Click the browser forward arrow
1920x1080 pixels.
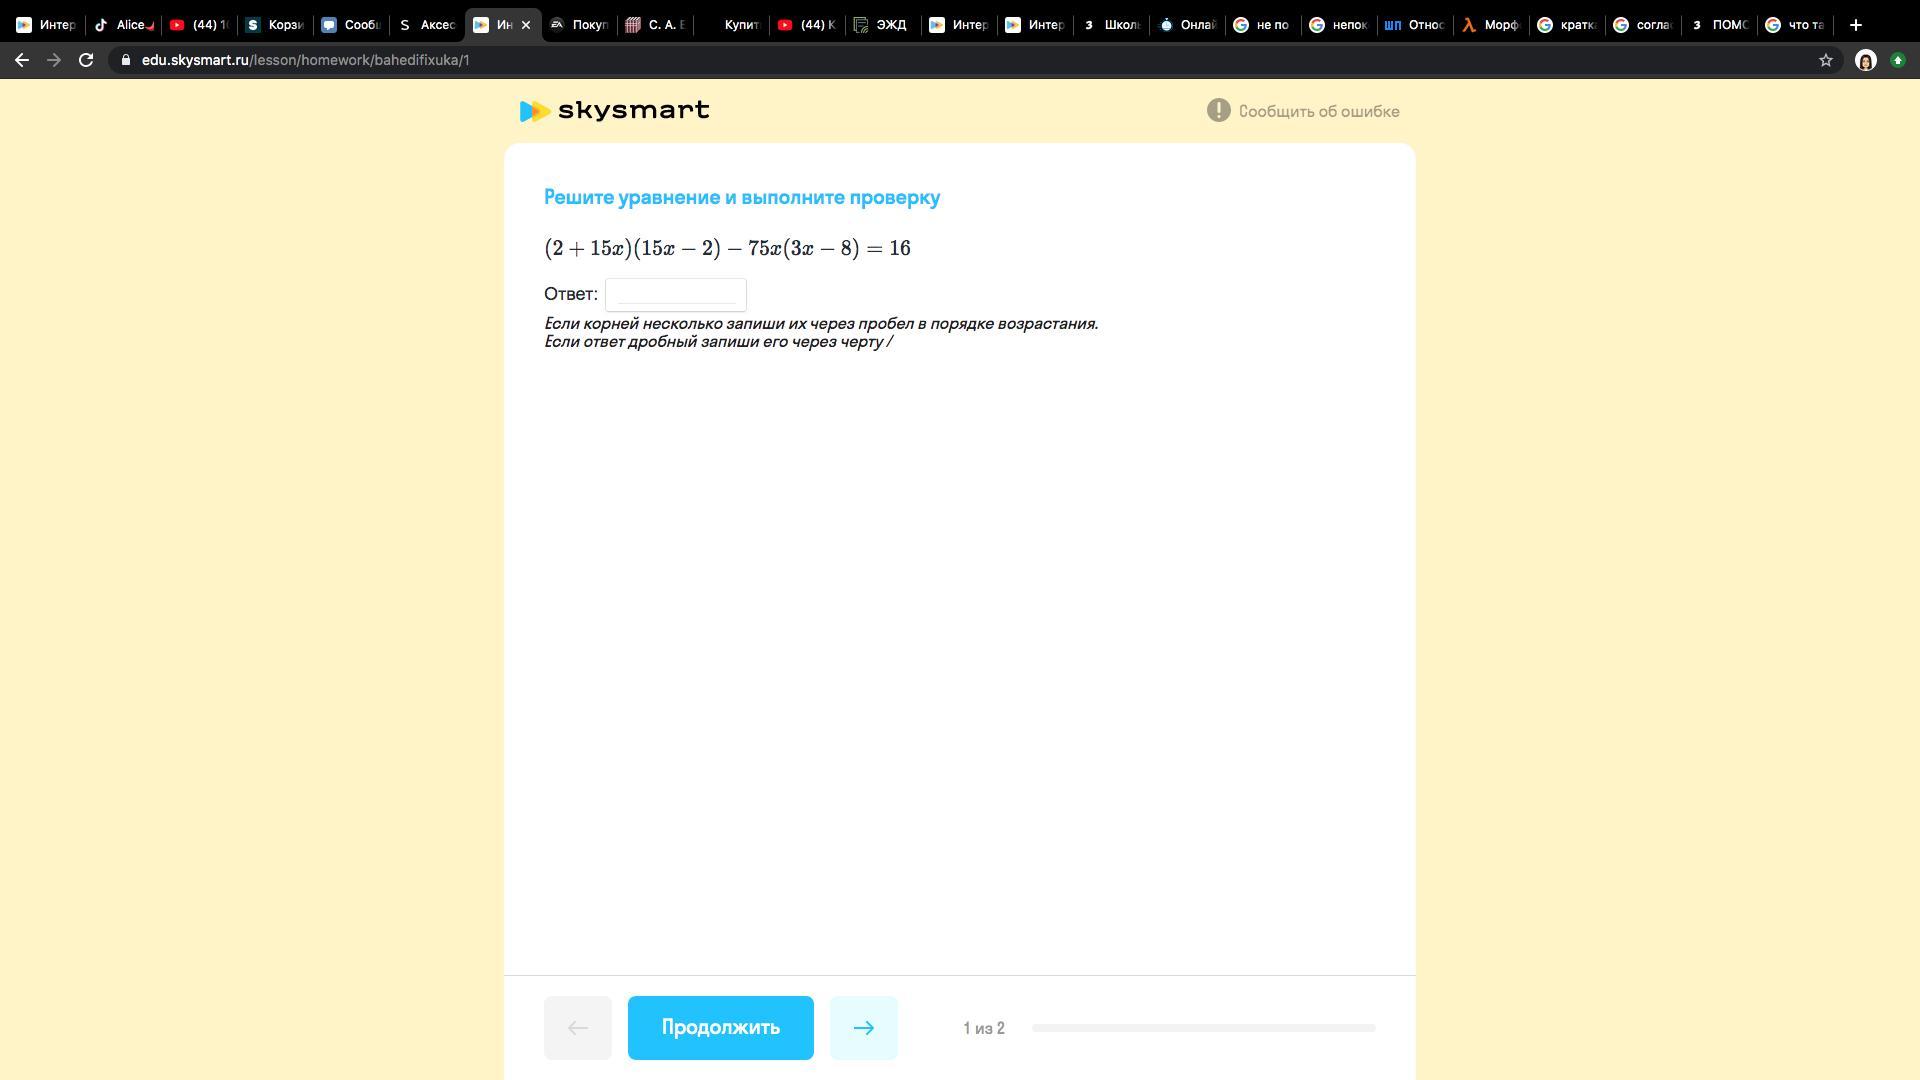54,60
